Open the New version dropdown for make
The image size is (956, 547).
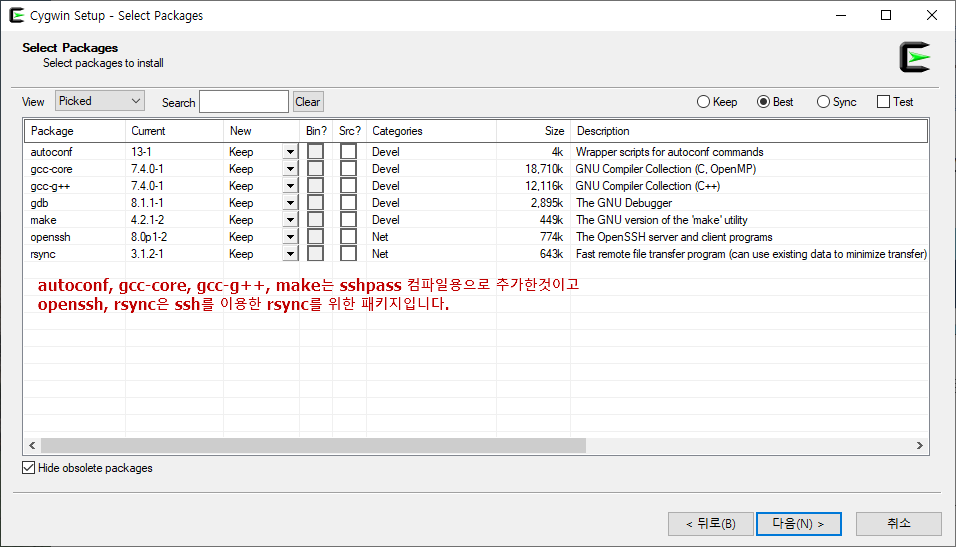290,220
